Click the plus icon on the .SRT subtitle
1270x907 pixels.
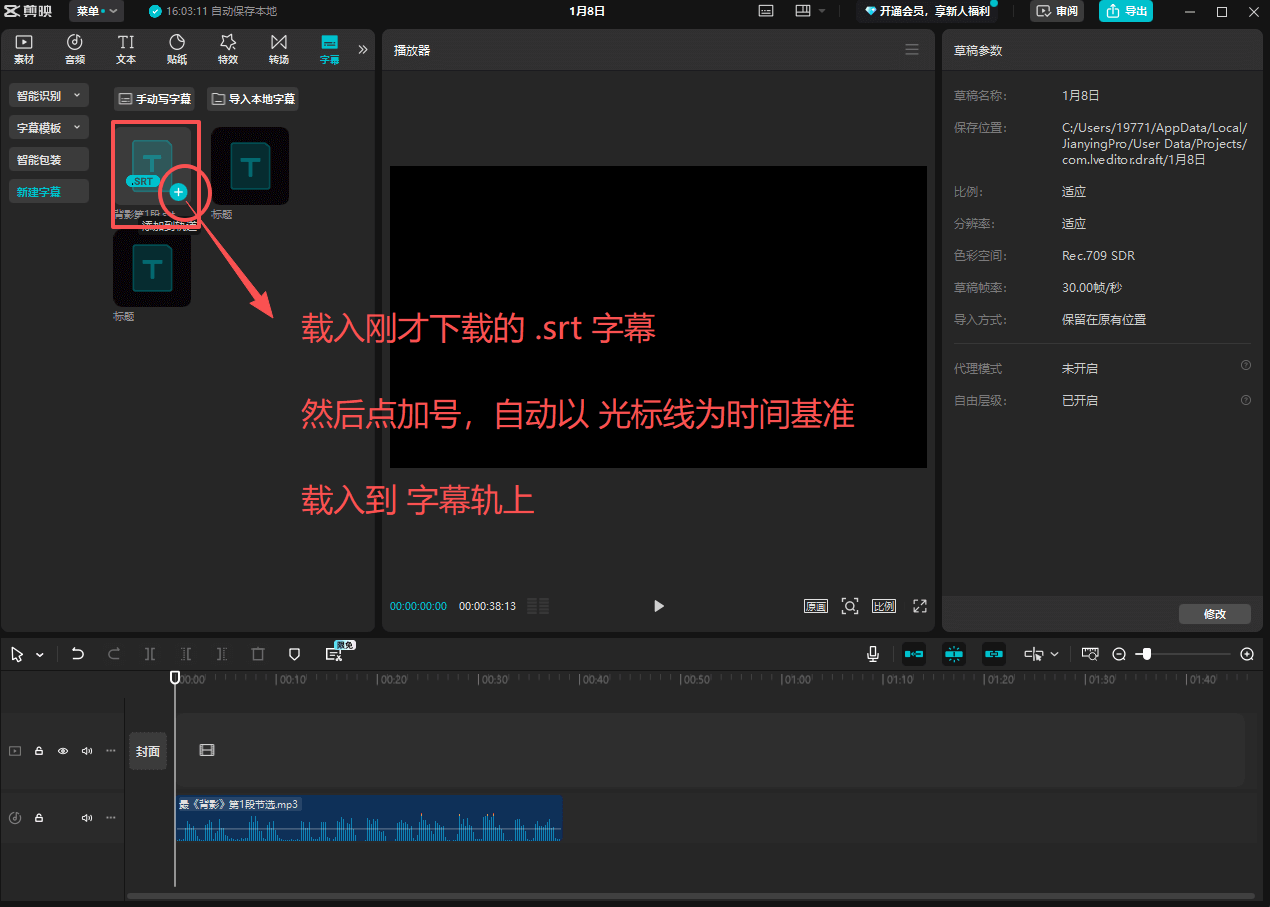pyautogui.click(x=178, y=192)
